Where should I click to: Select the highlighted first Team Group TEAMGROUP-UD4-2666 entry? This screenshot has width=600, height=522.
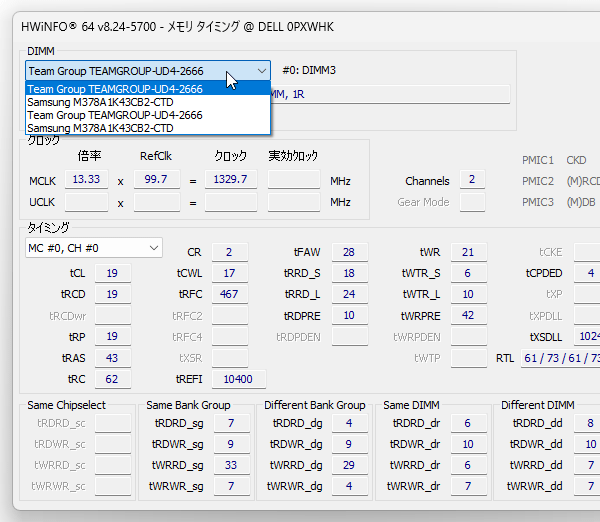(148, 89)
